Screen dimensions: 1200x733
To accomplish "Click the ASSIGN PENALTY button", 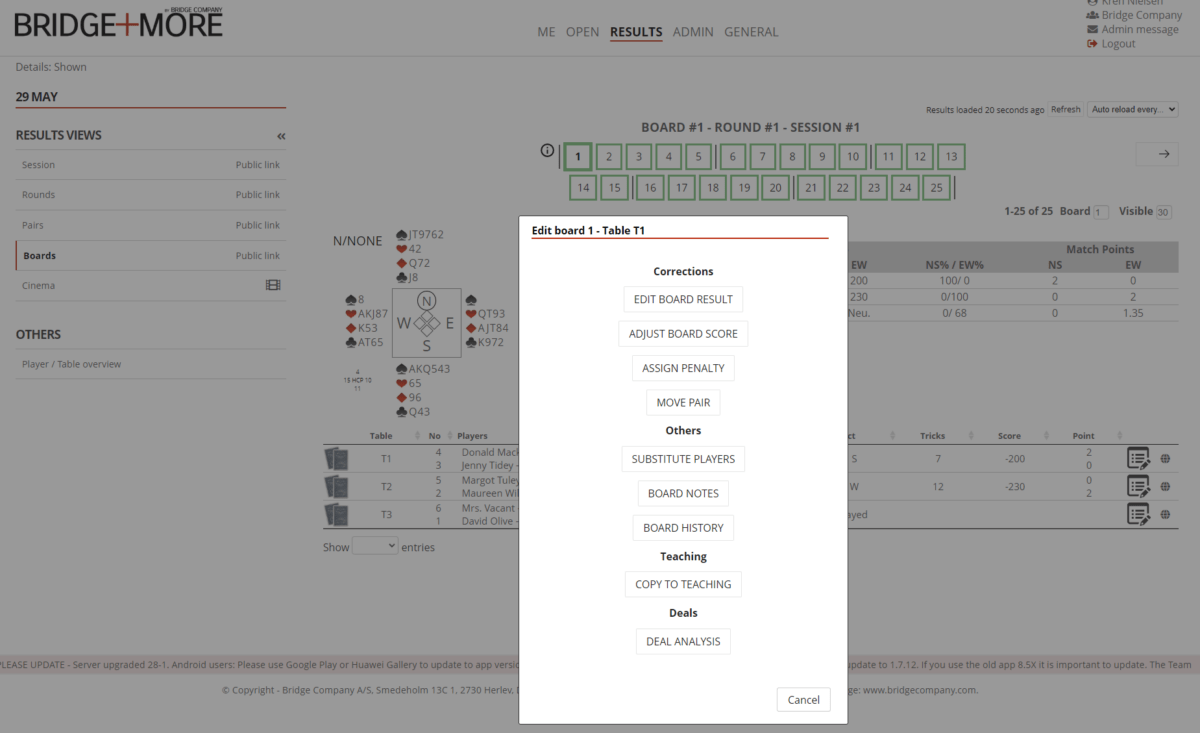I will [683, 368].
